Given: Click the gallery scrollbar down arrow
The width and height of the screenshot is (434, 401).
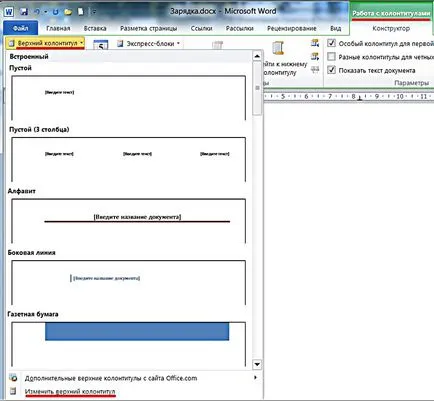Looking at the screenshot, I should tap(257, 364).
